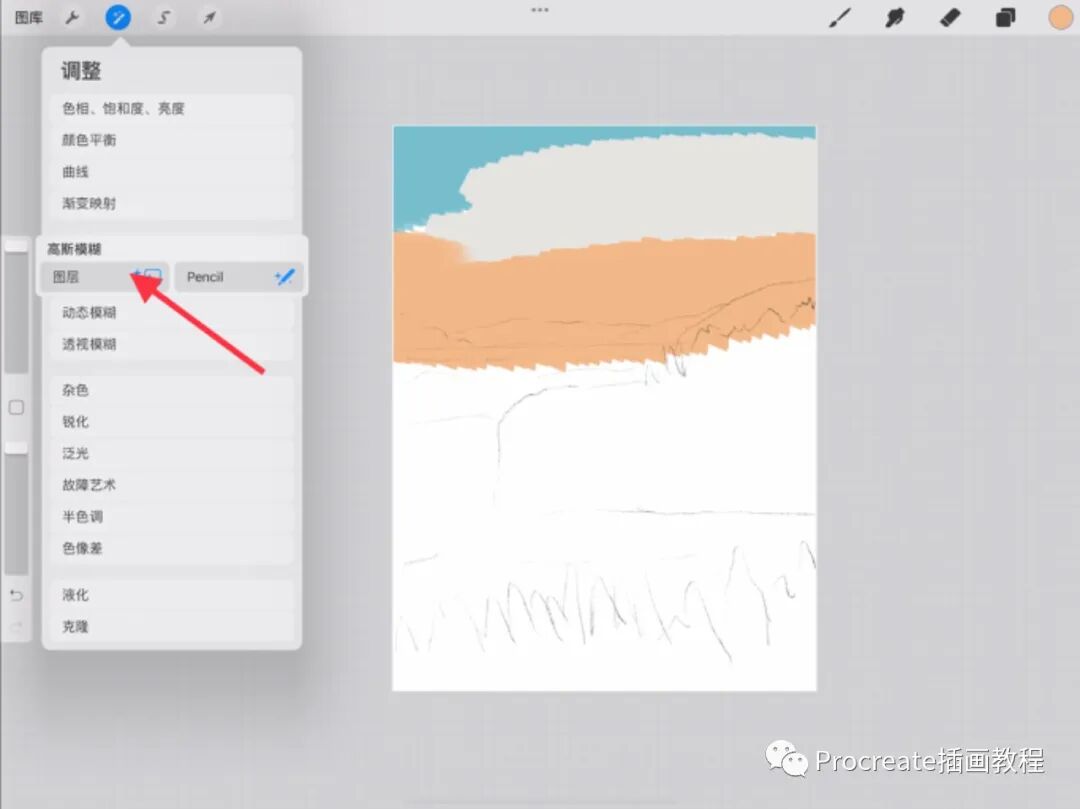The image size is (1080, 809).
Task: Open the orange color swatch
Action: tap(1060, 17)
